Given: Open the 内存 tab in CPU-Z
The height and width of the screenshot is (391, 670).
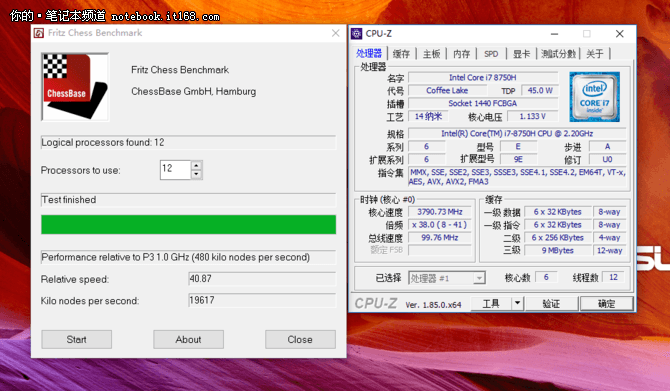Looking at the screenshot, I should 461,54.
